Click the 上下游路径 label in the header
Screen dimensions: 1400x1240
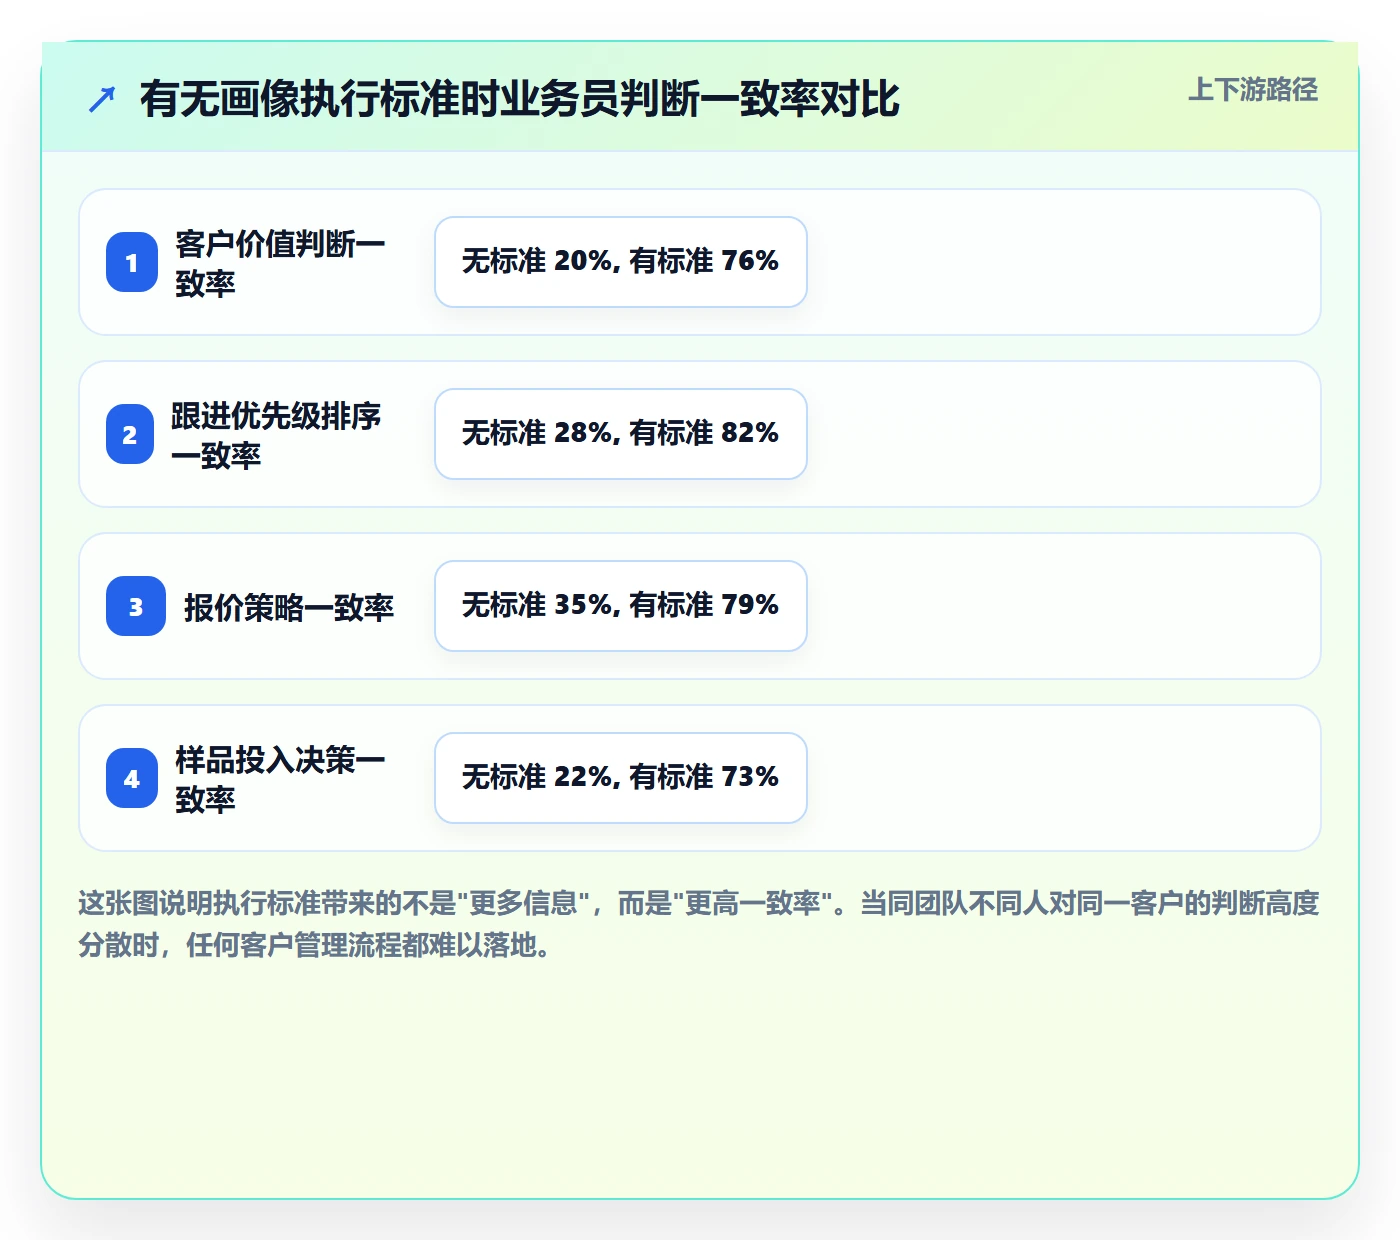click(1253, 90)
